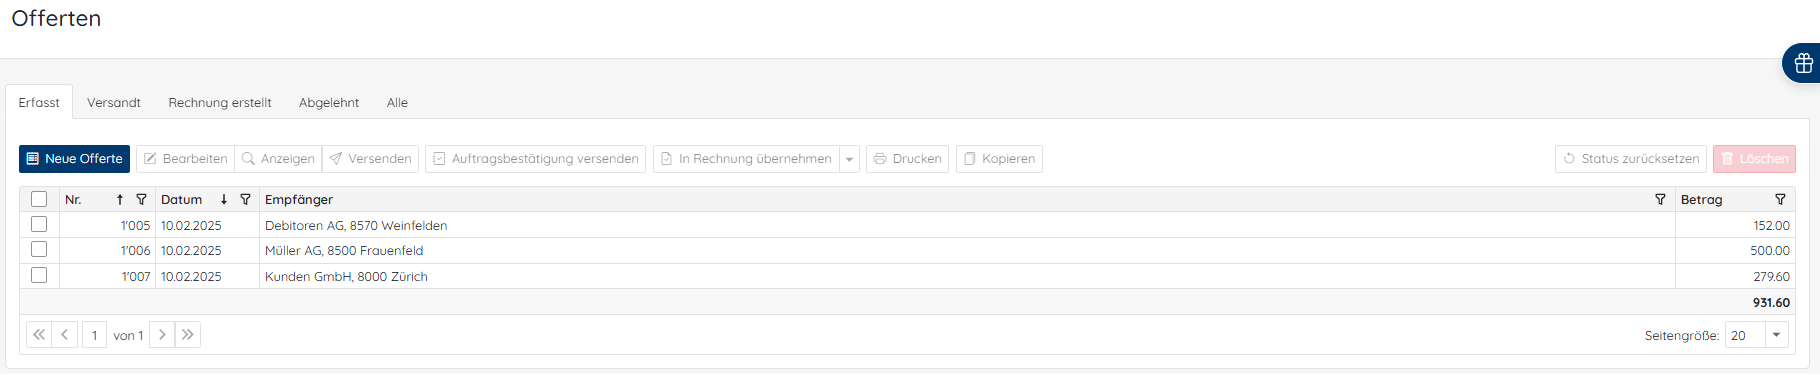
Task: Go to the last page arrow
Action: 188,335
